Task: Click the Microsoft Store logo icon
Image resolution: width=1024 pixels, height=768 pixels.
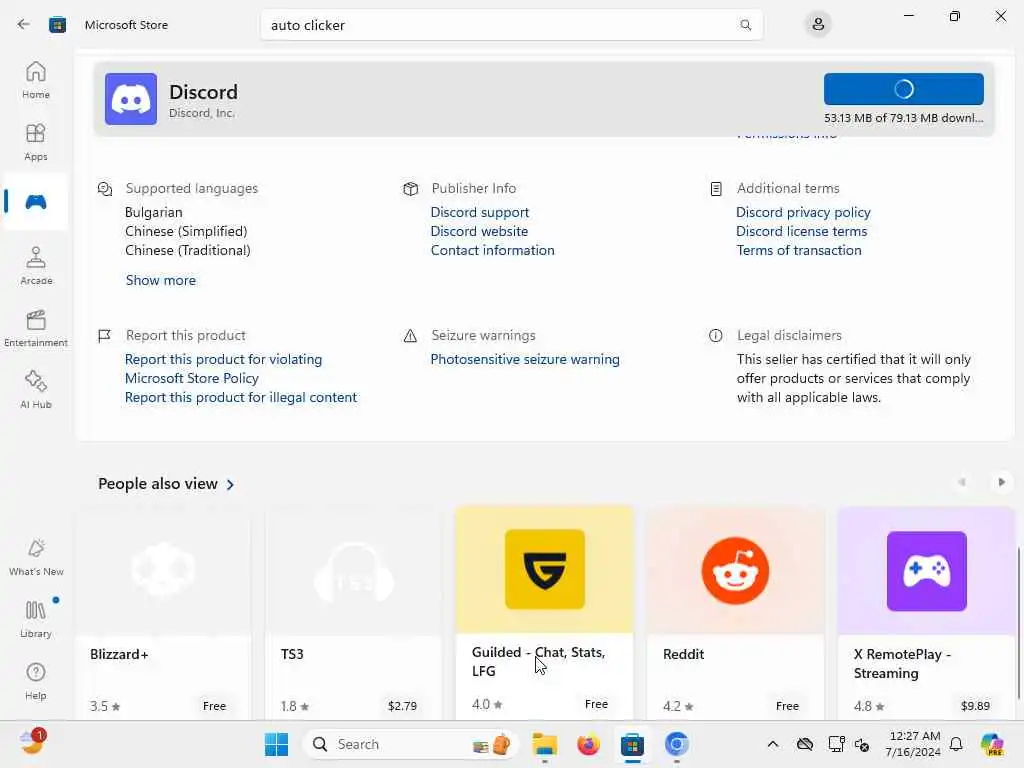Action: [x=57, y=25]
